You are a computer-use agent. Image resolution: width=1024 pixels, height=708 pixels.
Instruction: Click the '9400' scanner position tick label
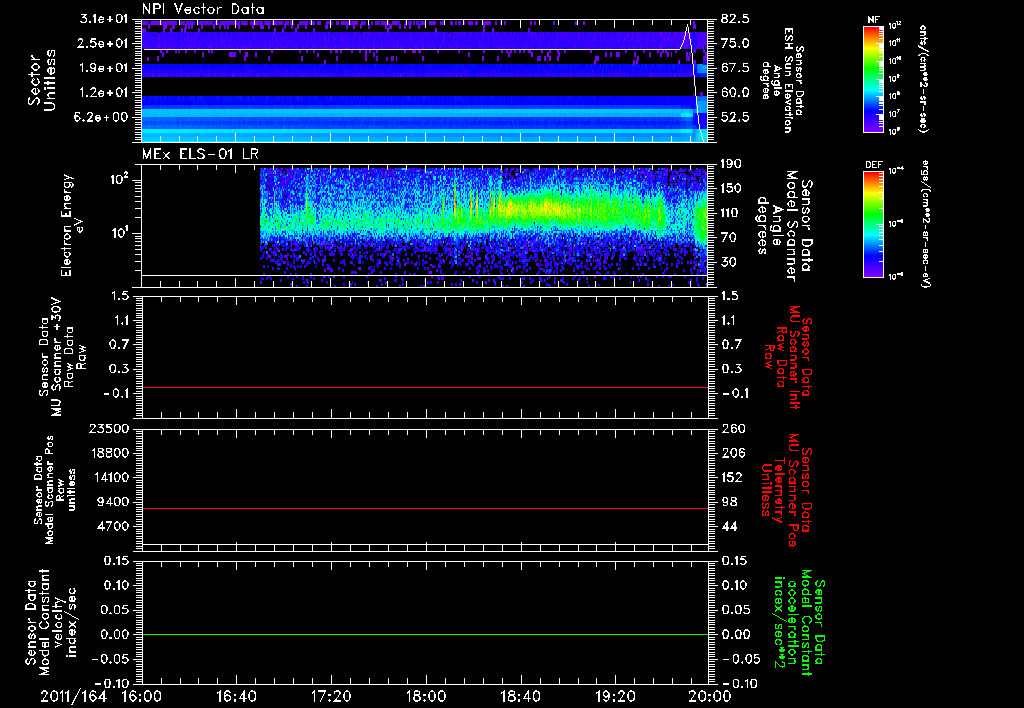click(114, 502)
